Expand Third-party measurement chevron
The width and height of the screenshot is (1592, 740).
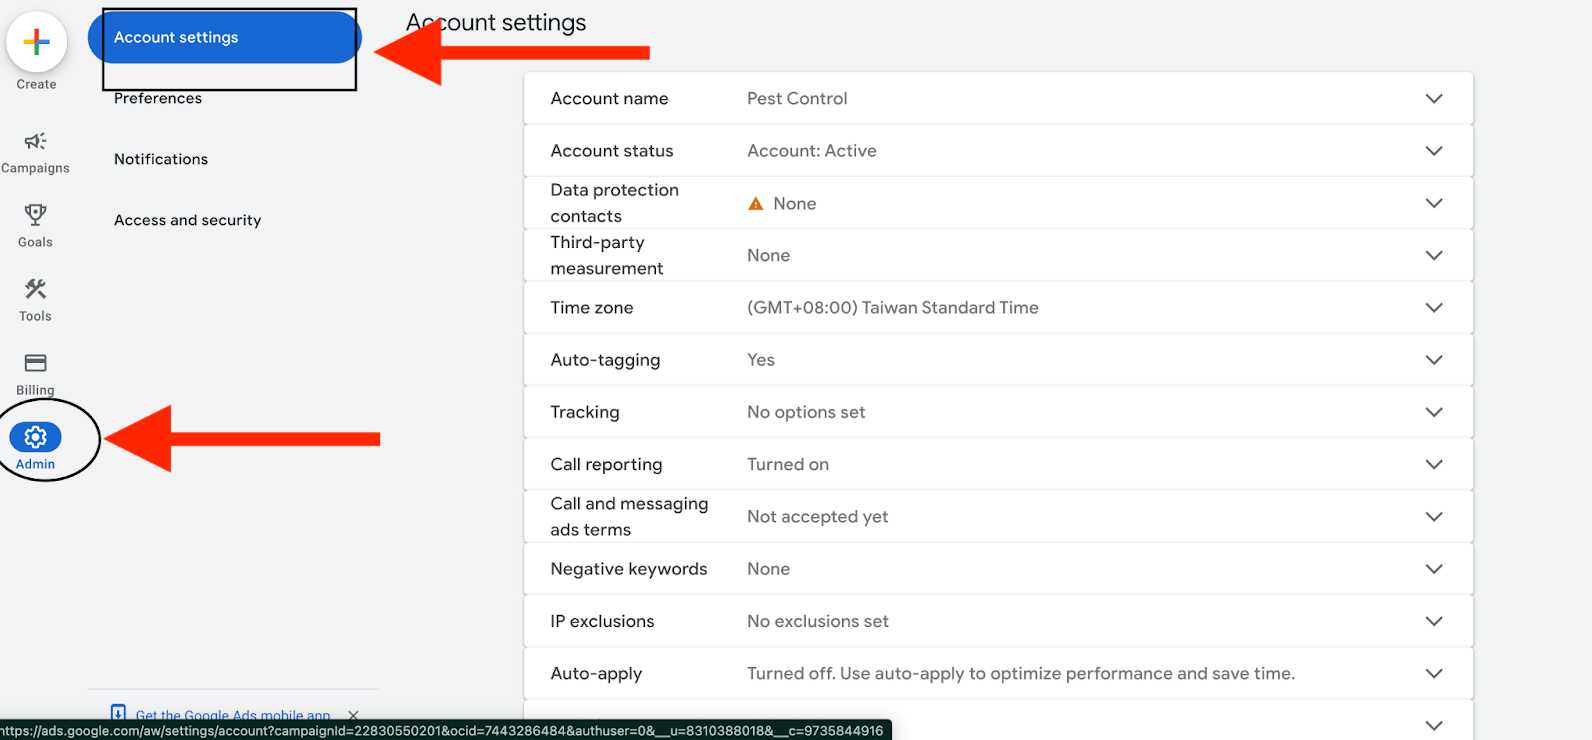click(1434, 255)
